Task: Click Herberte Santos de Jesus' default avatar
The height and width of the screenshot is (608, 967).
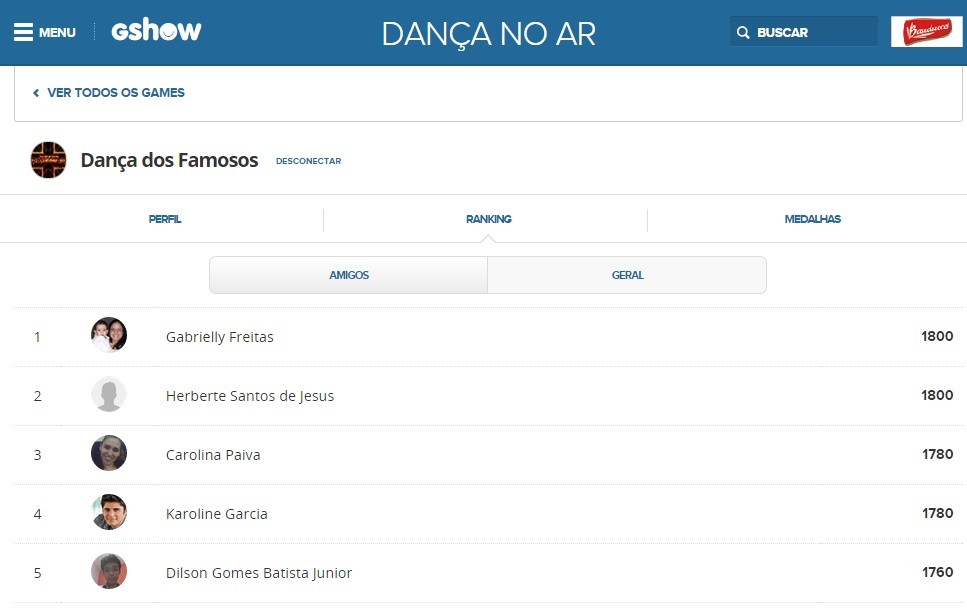Action: [109, 395]
